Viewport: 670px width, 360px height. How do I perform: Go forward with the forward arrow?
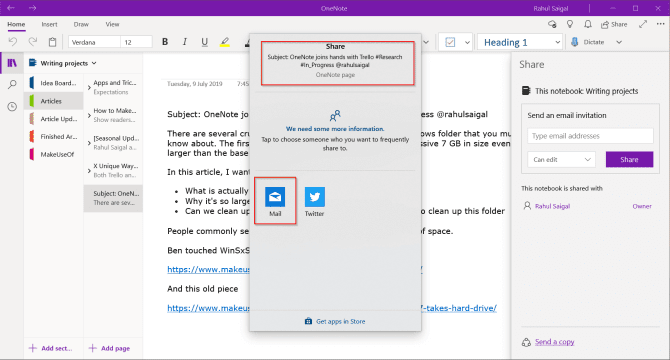click(32, 8)
